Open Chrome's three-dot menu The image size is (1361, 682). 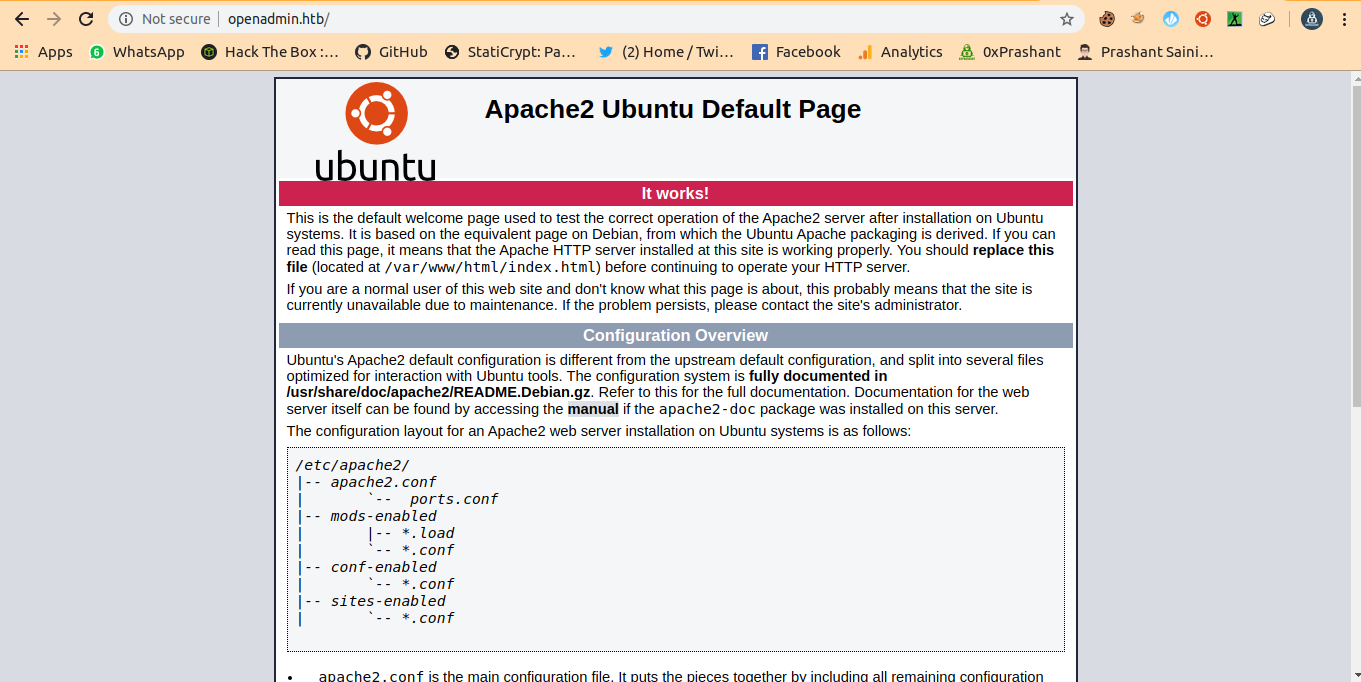coord(1344,19)
